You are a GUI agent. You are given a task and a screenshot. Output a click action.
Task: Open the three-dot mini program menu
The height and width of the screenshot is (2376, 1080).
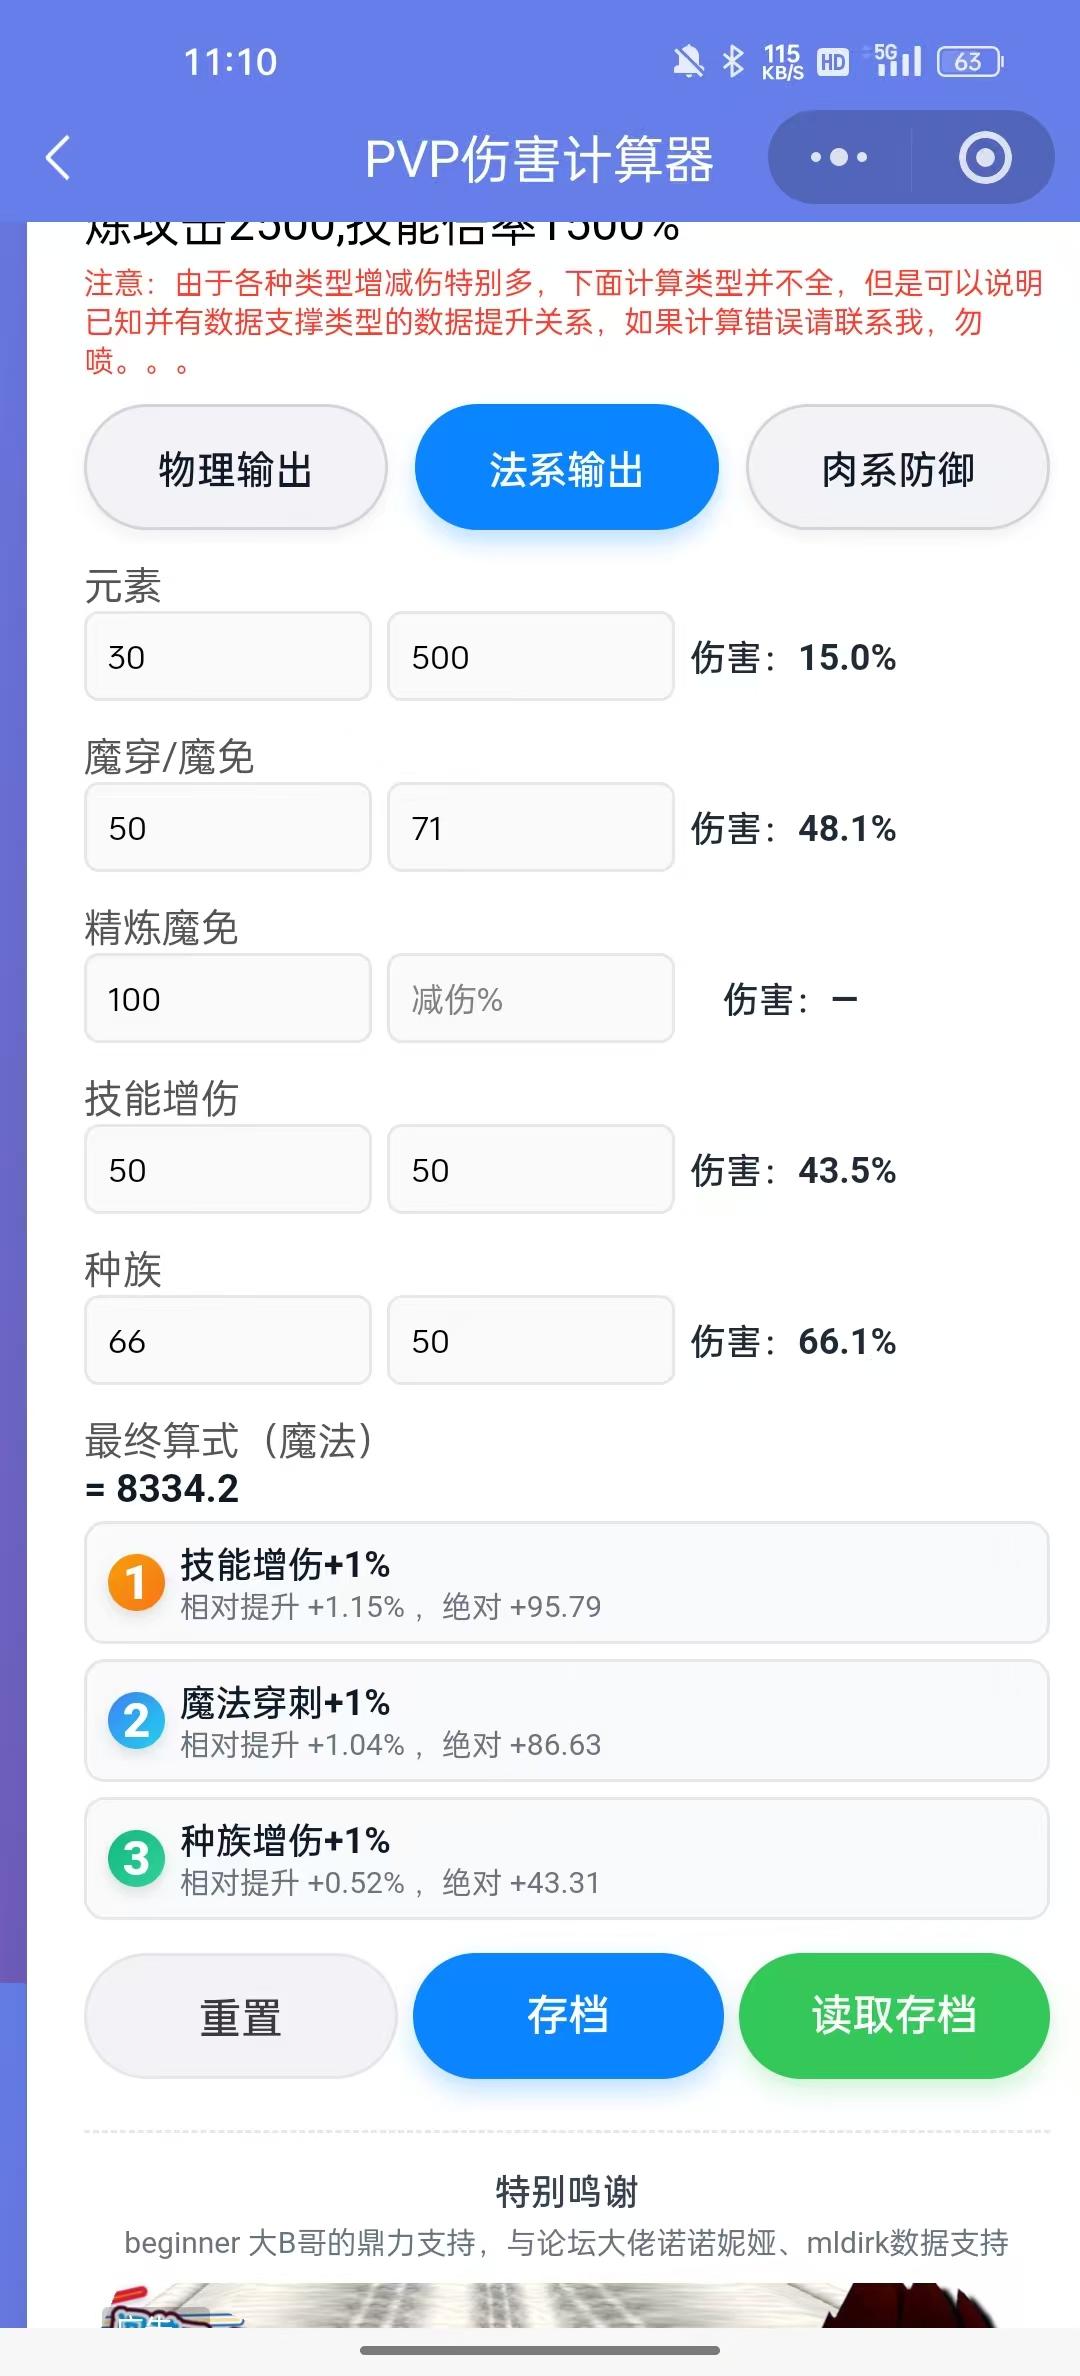point(838,158)
